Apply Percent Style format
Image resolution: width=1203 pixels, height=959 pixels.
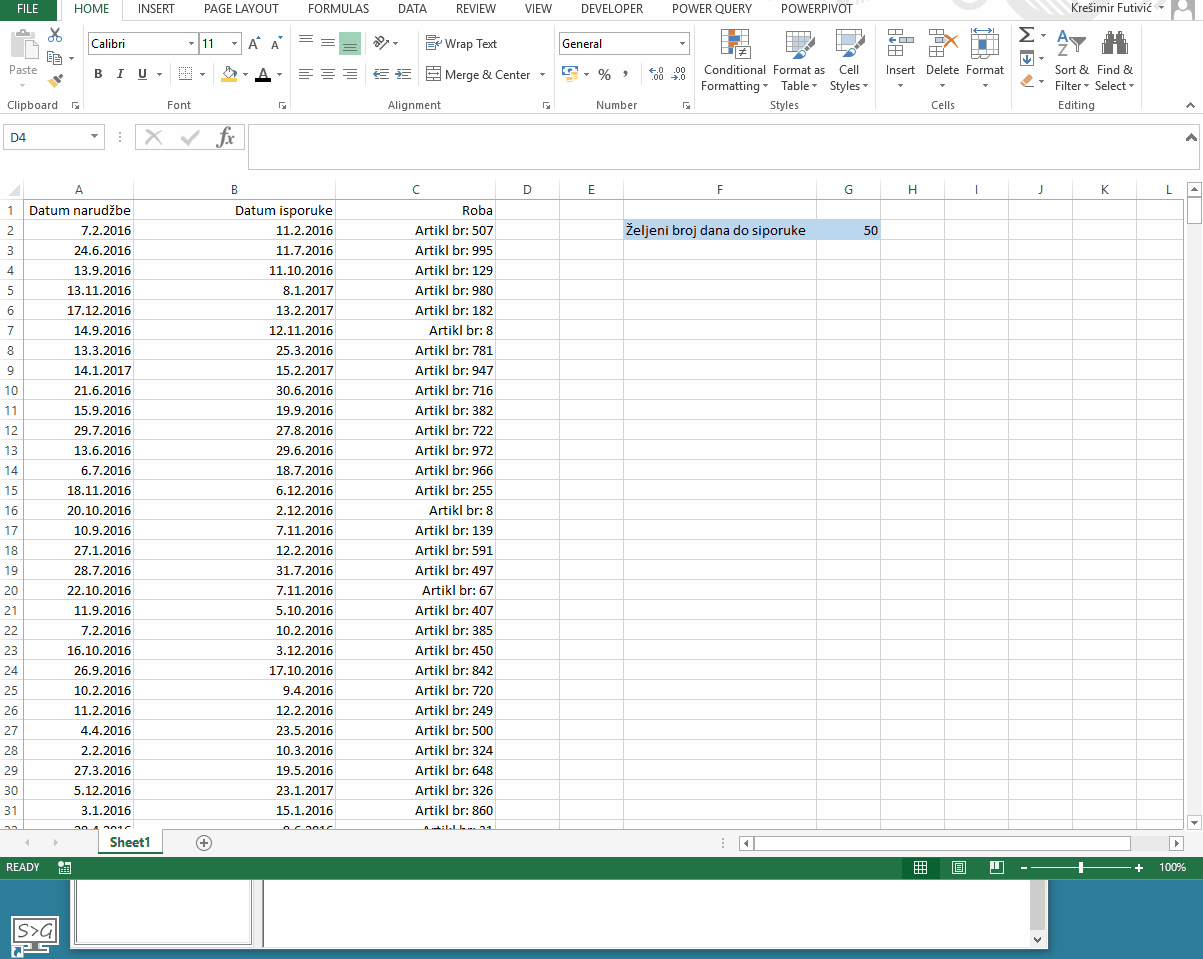(x=604, y=74)
